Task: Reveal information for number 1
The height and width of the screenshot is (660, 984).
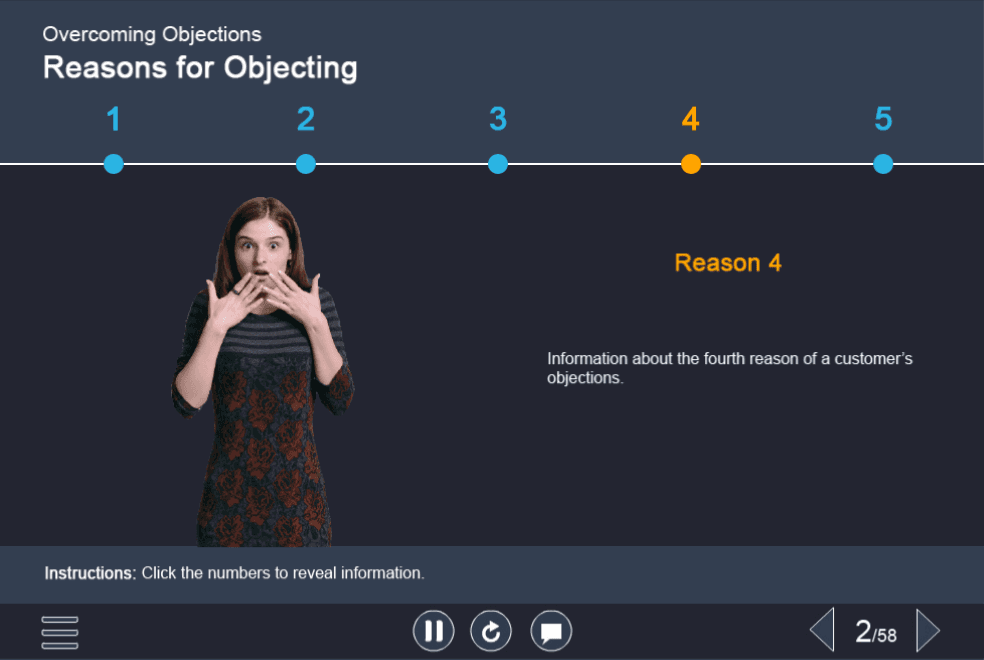Action: (x=113, y=119)
